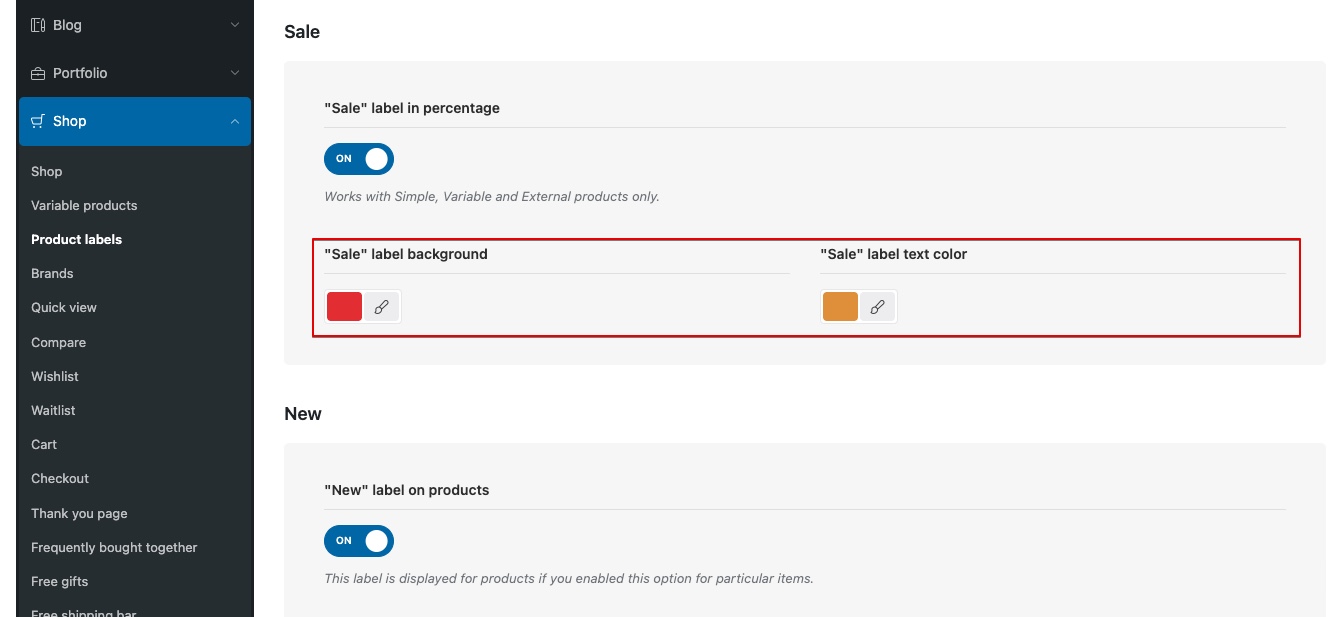Disable "Sale" label in percentage toggle
This screenshot has width=1343, height=617.
tap(359, 159)
